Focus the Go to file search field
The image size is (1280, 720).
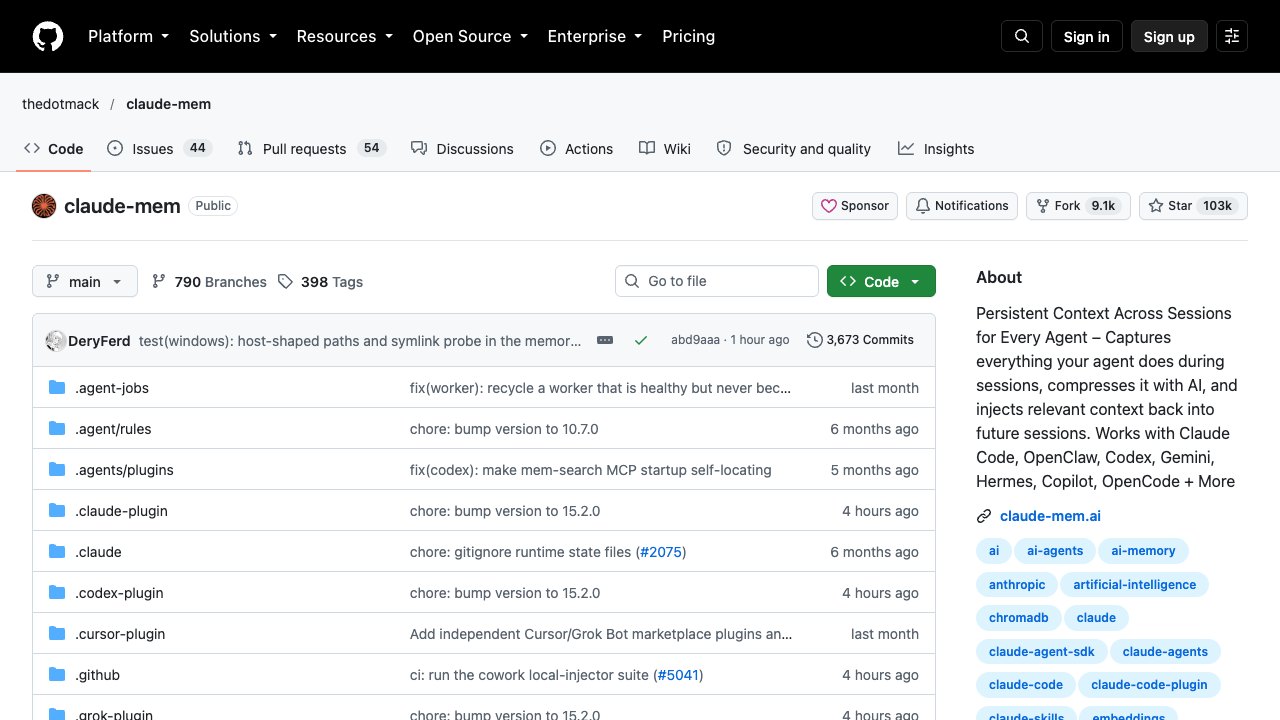point(717,281)
